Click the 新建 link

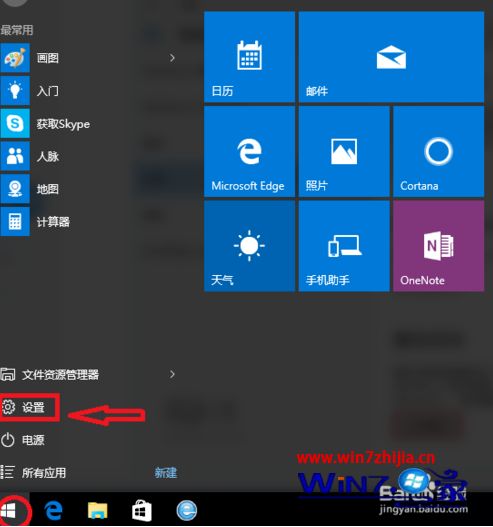point(166,473)
